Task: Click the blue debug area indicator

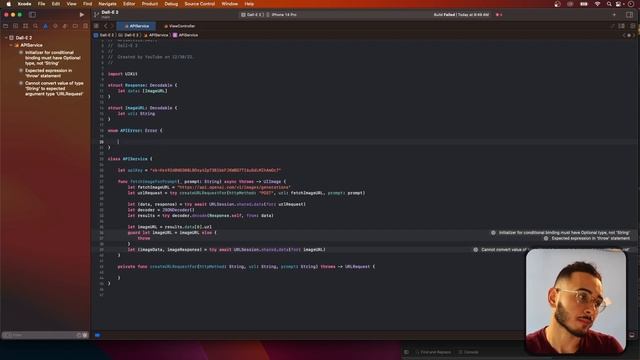Action: point(98,335)
